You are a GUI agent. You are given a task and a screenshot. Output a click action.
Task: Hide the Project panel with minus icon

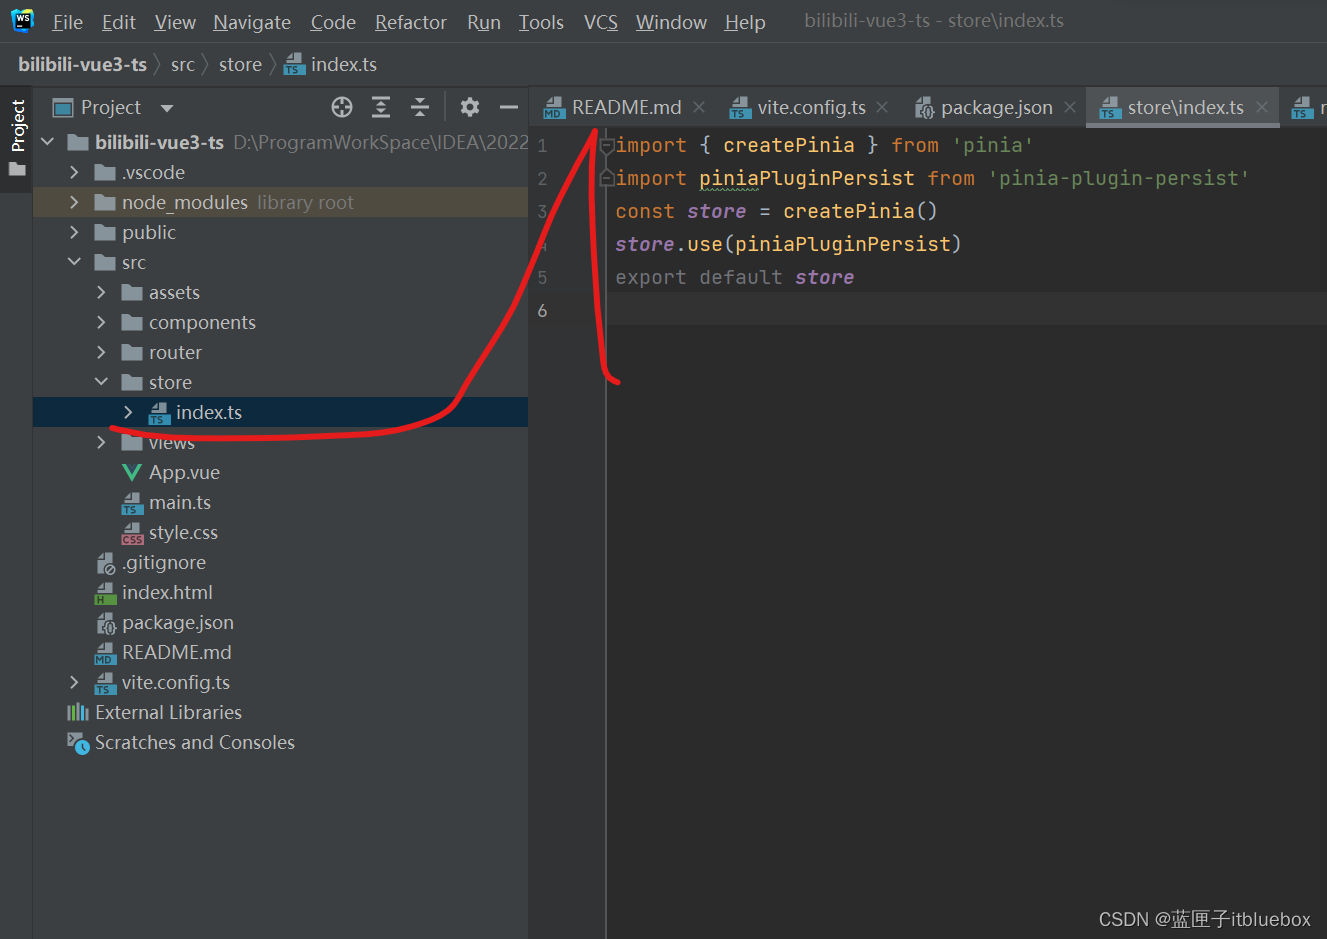[509, 107]
